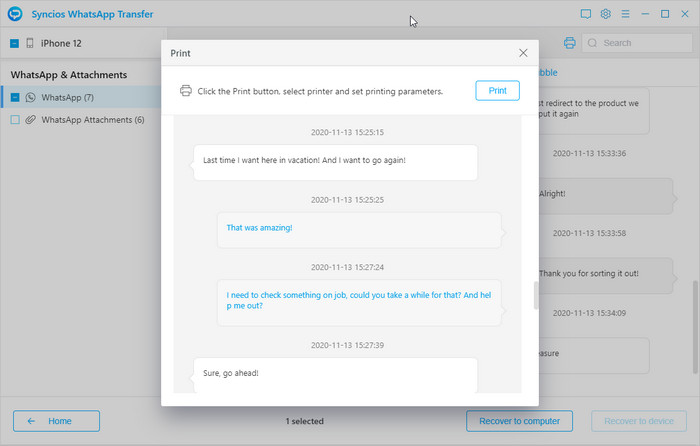Focus the Search input field
The height and width of the screenshot is (446, 700).
[637, 43]
